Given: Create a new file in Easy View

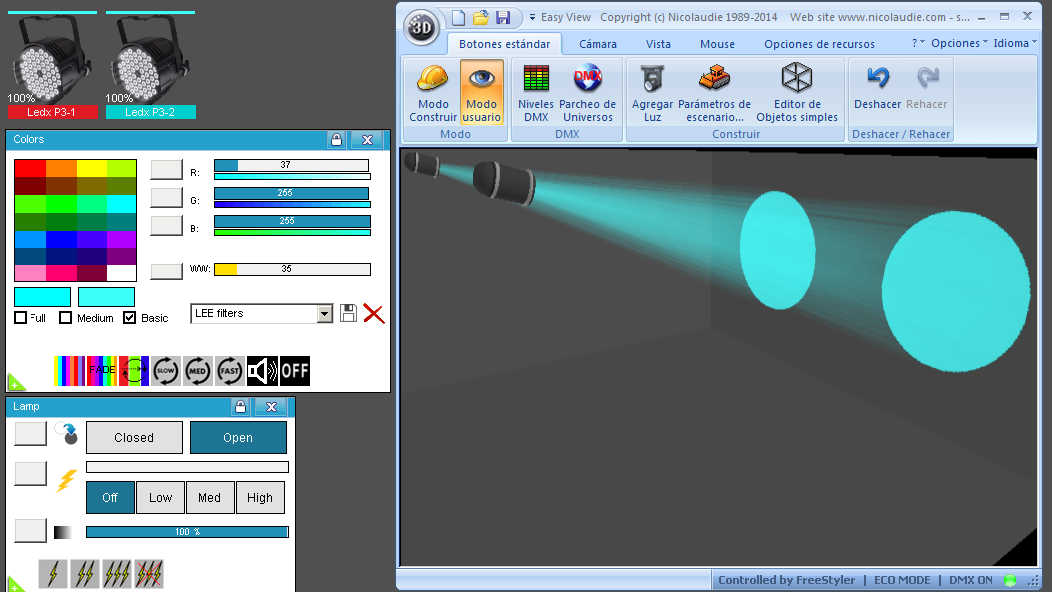Looking at the screenshot, I should (458, 17).
